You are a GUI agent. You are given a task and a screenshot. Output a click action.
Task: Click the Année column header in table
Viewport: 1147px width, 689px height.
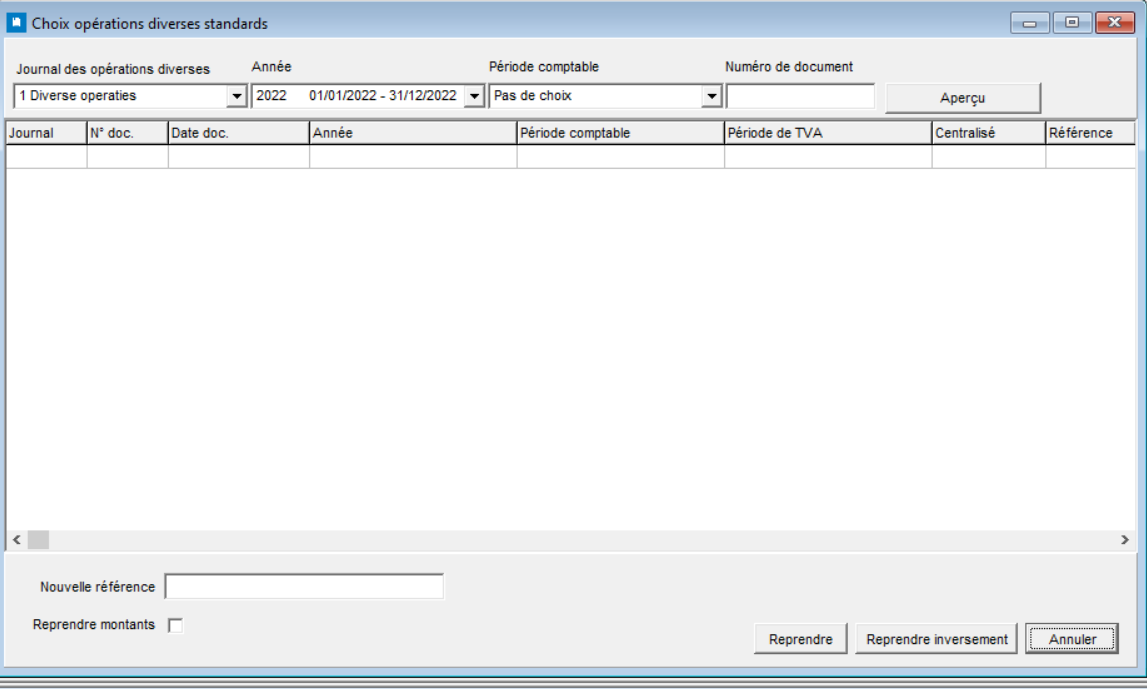click(413, 133)
